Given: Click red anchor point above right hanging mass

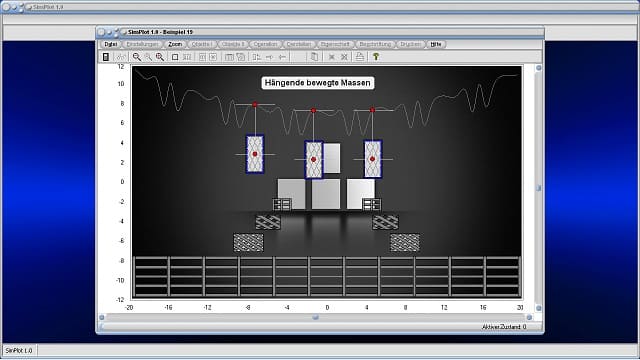Looking at the screenshot, I should (x=372, y=110).
